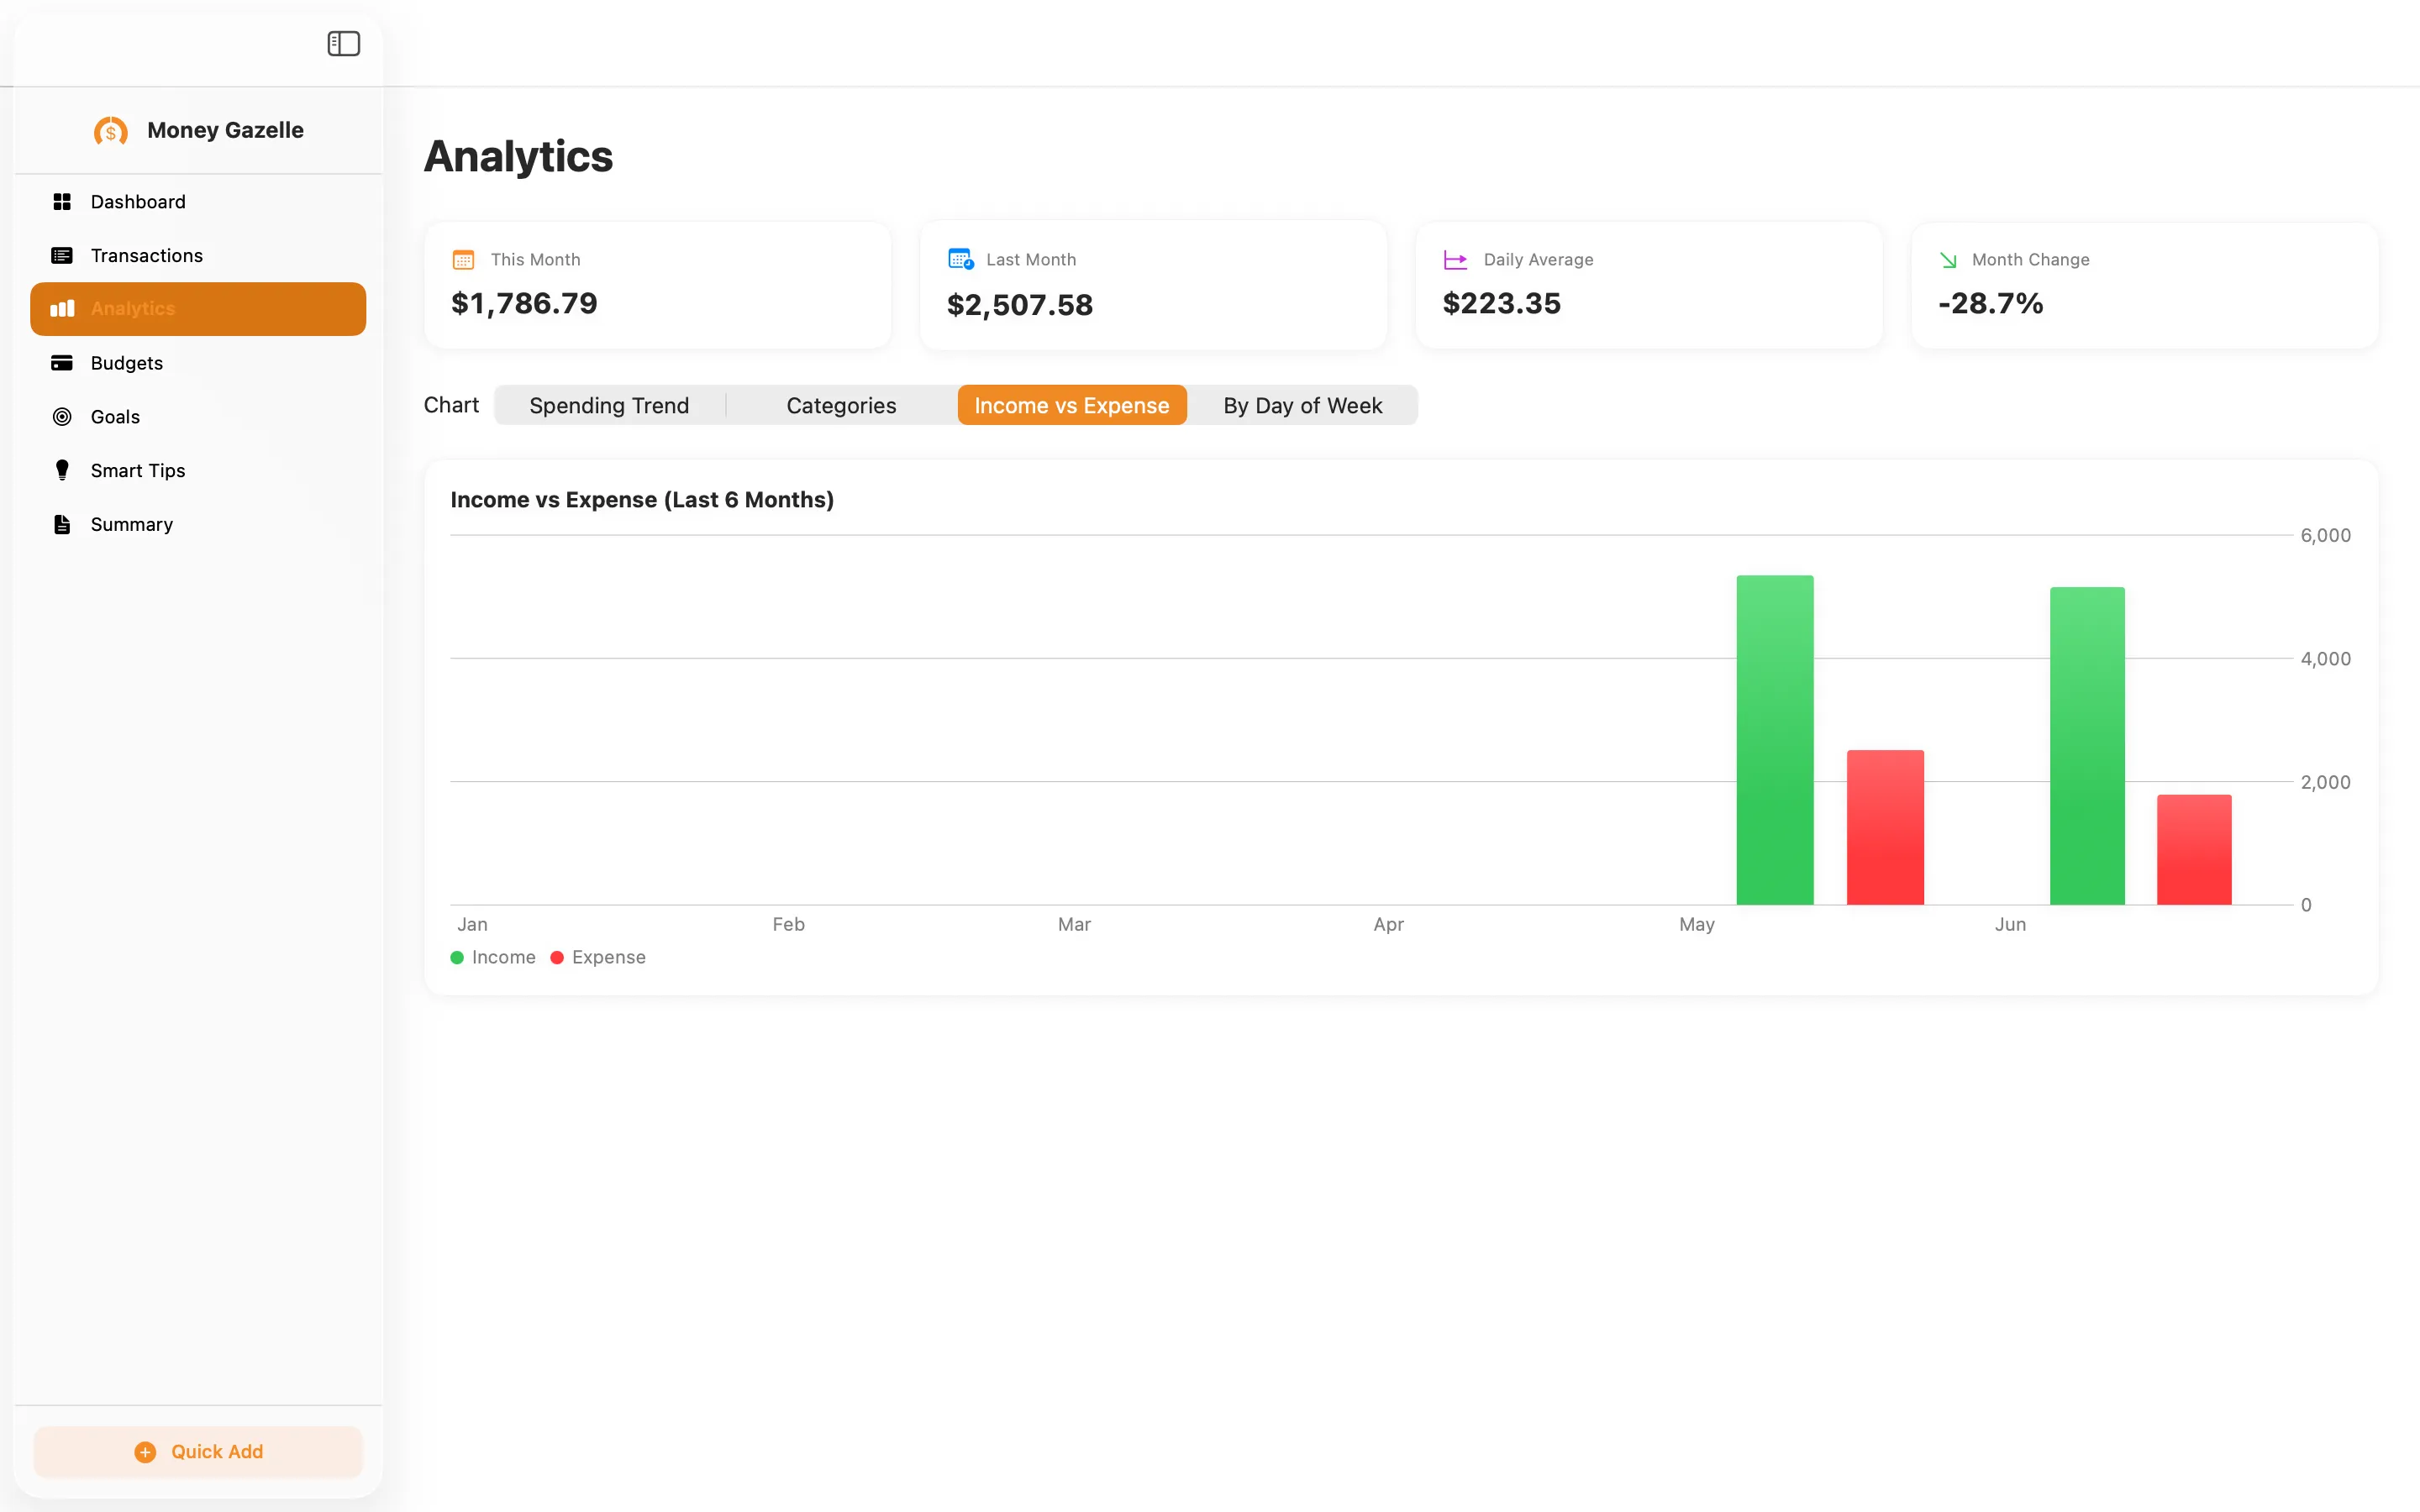Click the Last Month calendar icon

tap(960, 259)
